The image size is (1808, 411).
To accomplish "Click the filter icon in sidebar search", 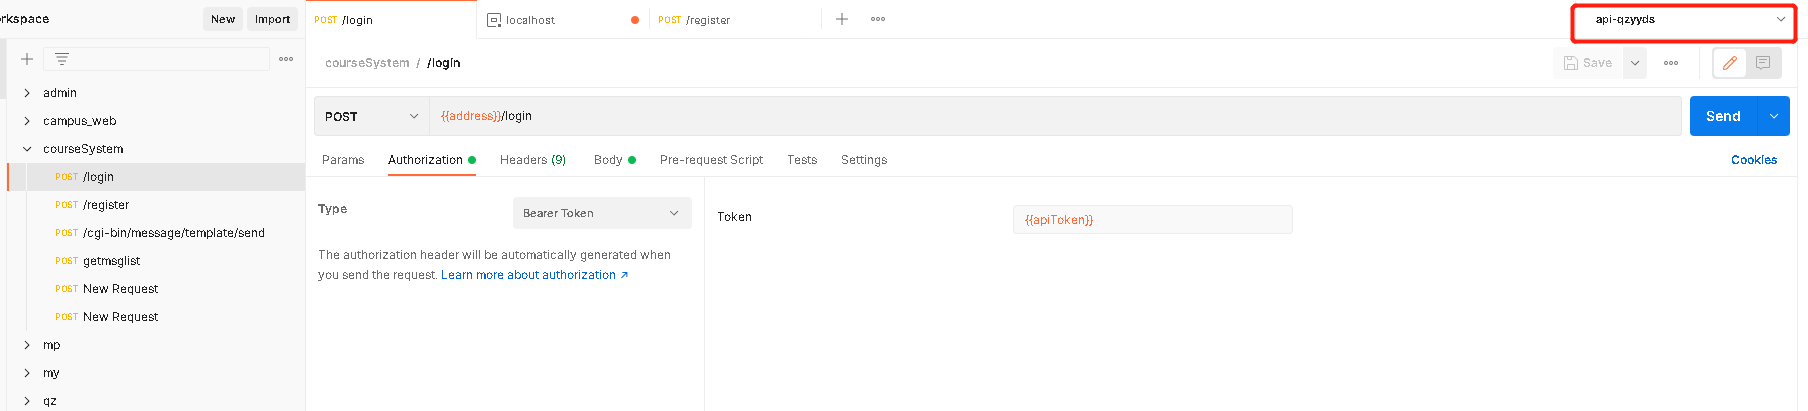I will [x=62, y=59].
